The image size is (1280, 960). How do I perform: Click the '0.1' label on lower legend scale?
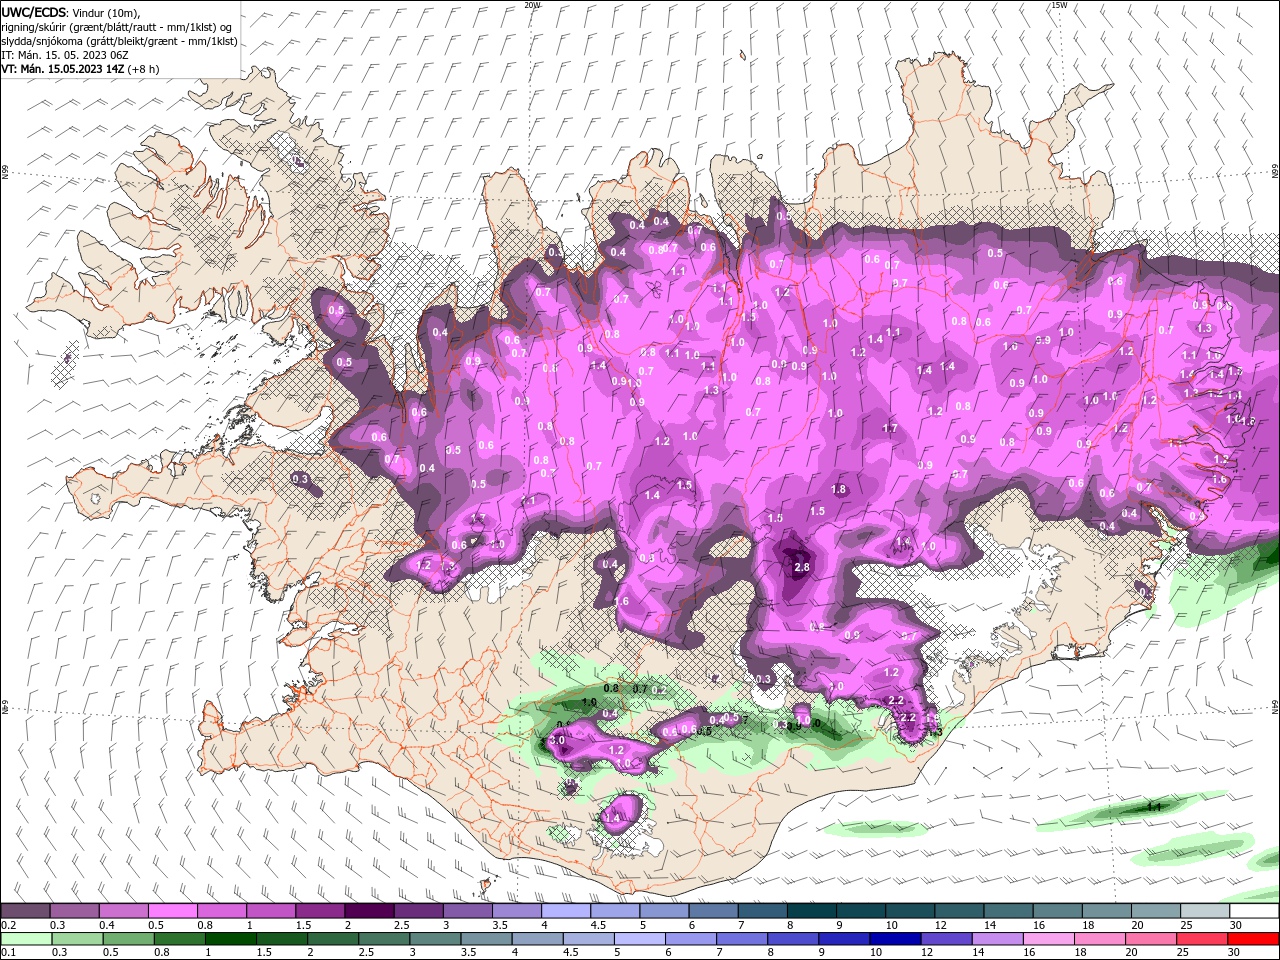pos(8,952)
